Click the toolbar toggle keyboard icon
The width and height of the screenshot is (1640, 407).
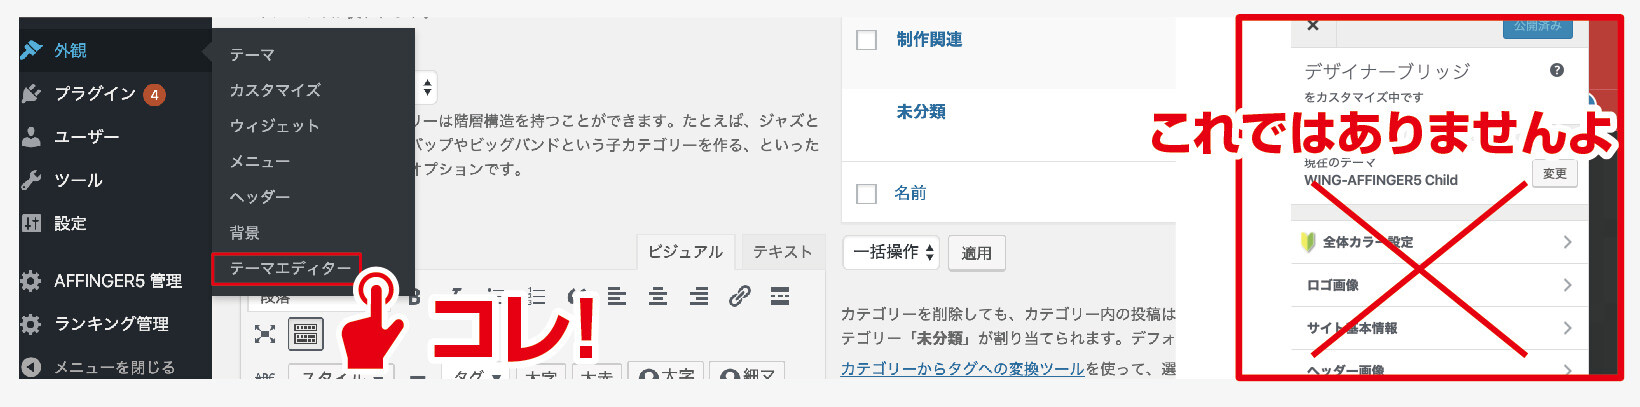coord(306,334)
